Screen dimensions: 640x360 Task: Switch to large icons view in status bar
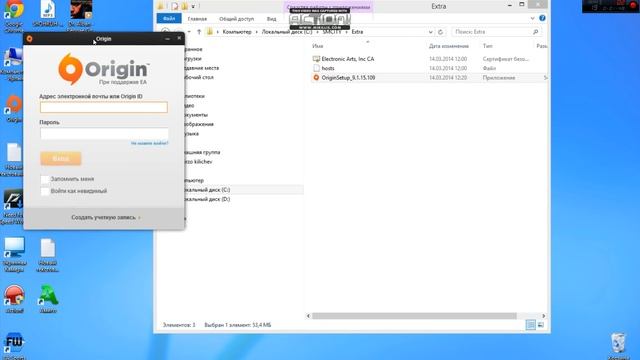coord(541,325)
